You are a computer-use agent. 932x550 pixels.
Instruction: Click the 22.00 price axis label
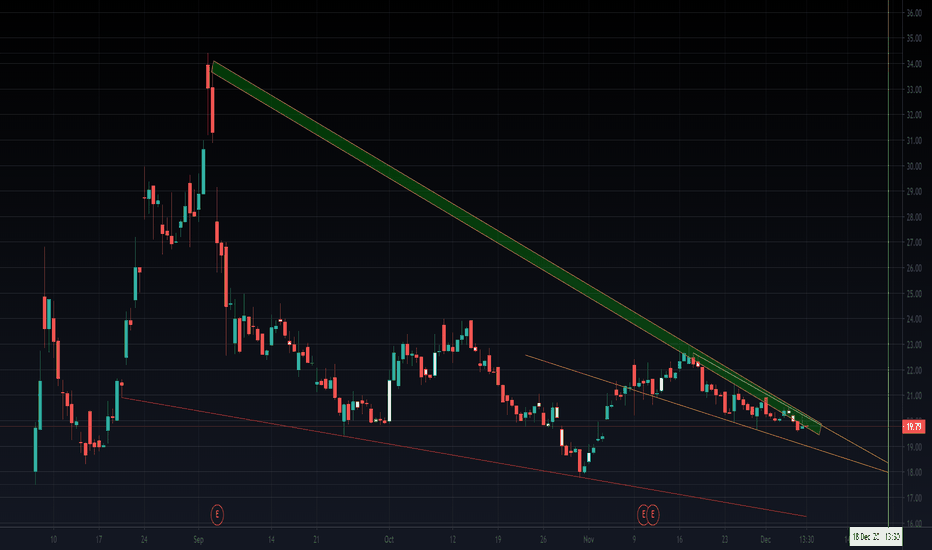[x=914, y=370]
